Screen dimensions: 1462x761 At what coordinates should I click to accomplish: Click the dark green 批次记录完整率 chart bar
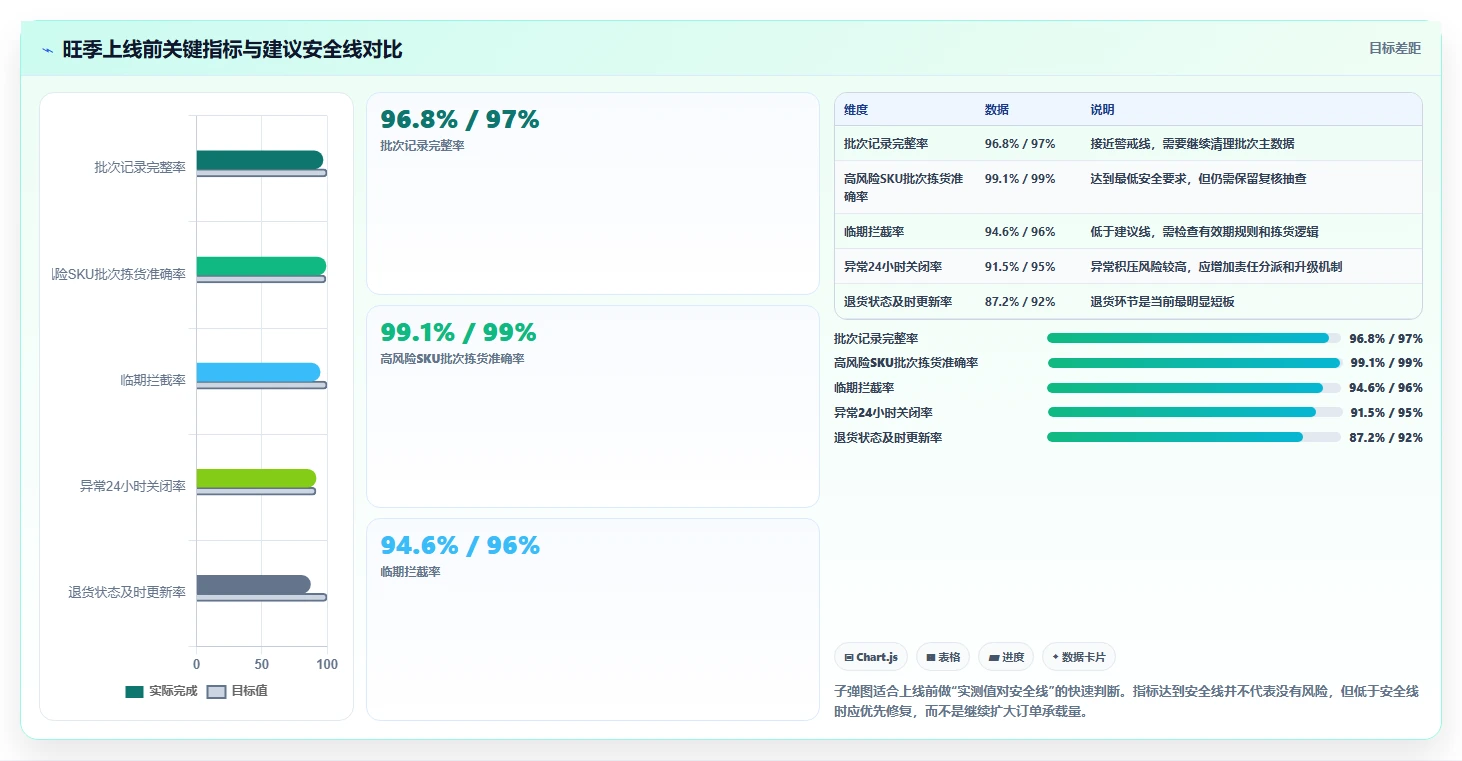[259, 160]
